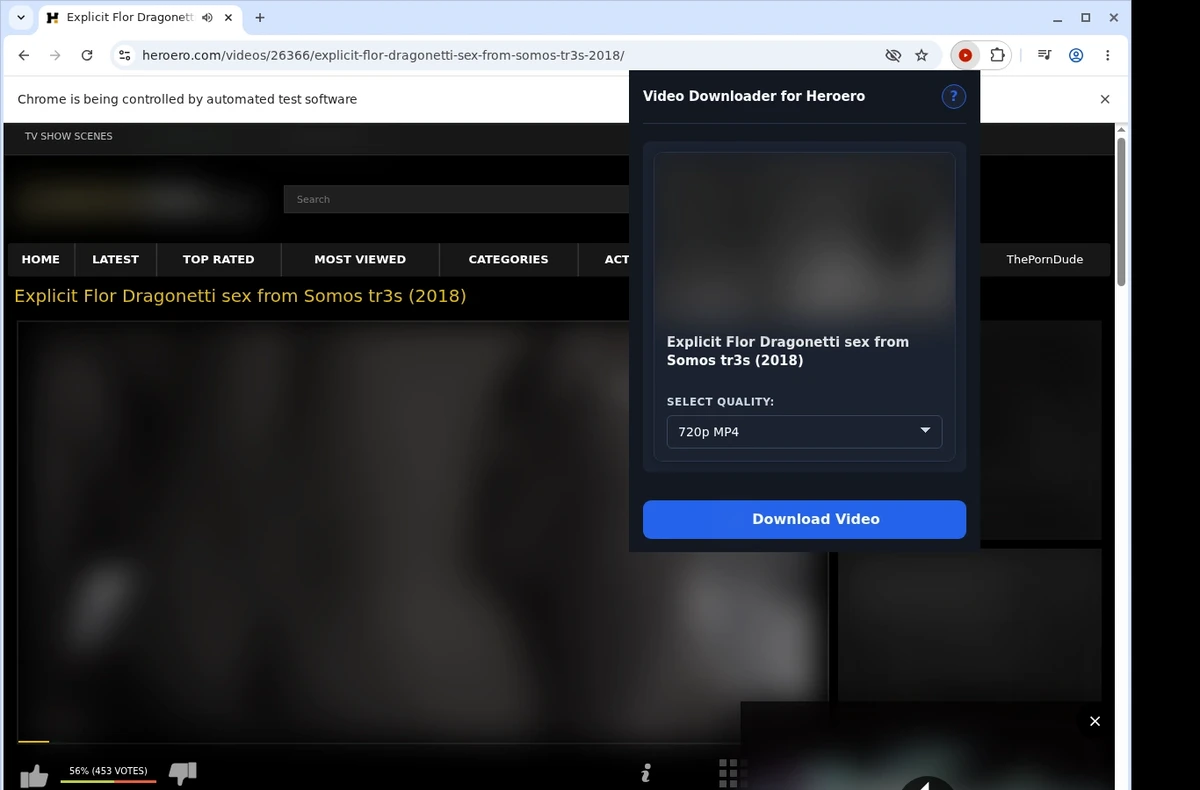Click the page vertical scrollbar
The height and width of the screenshot is (790, 1200).
[x=1121, y=212]
